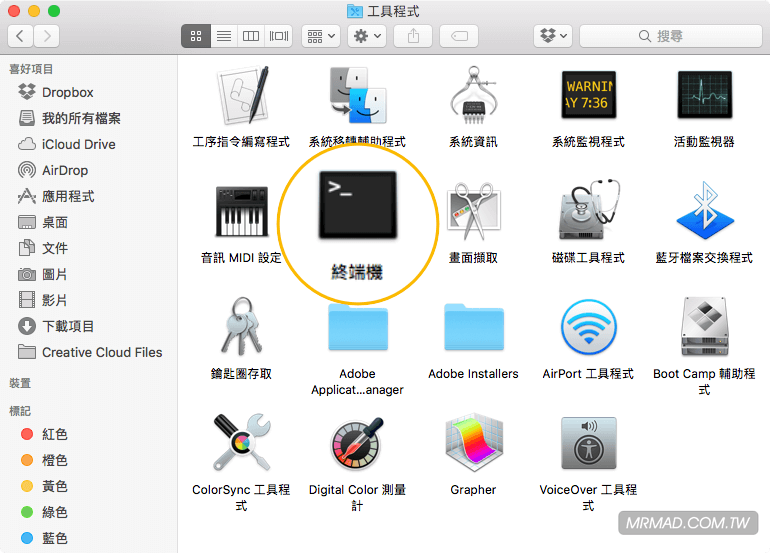
Task: Select iCloud Drive in sidebar
Action: pos(78,144)
